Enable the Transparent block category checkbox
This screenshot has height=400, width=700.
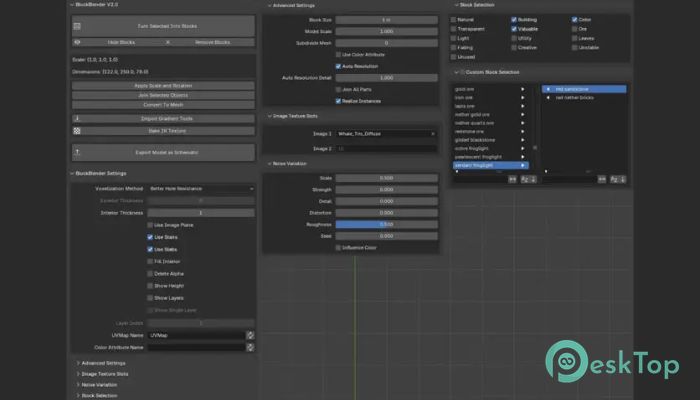(454, 29)
